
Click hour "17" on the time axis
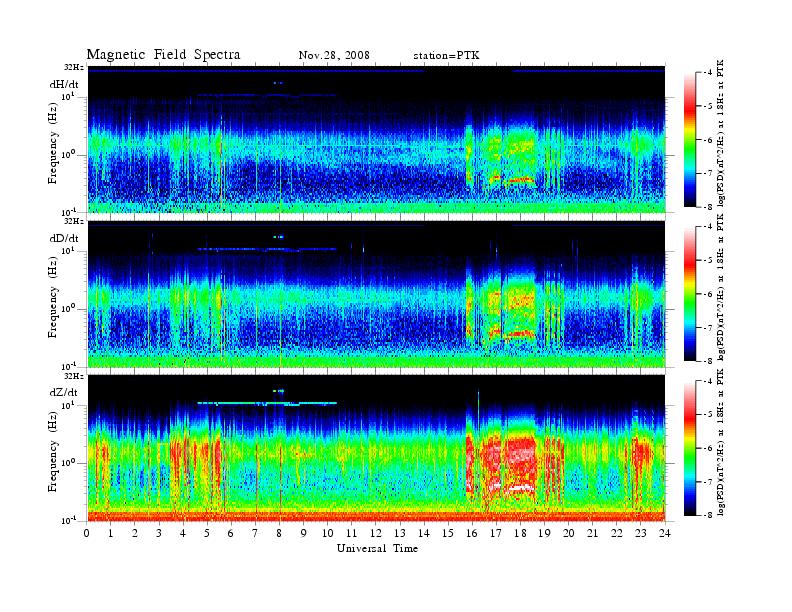[496, 533]
